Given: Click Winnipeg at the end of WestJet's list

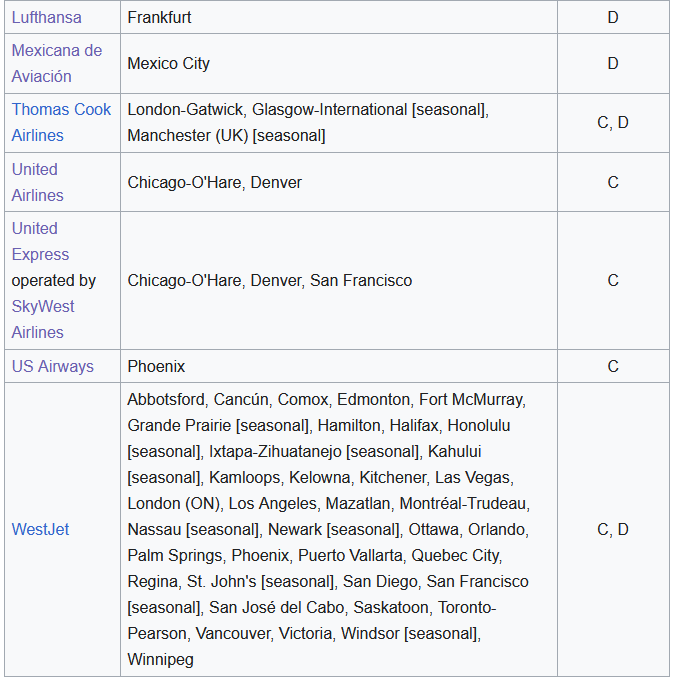Looking at the screenshot, I should tap(160, 659).
